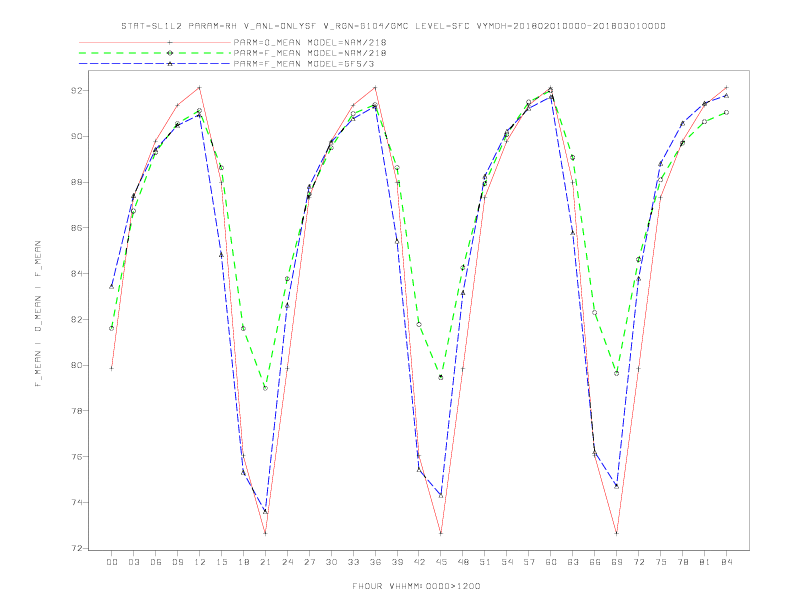Screen dimensions: 792x612
Task: Click y-axis tick label 82
Action: coord(77,320)
